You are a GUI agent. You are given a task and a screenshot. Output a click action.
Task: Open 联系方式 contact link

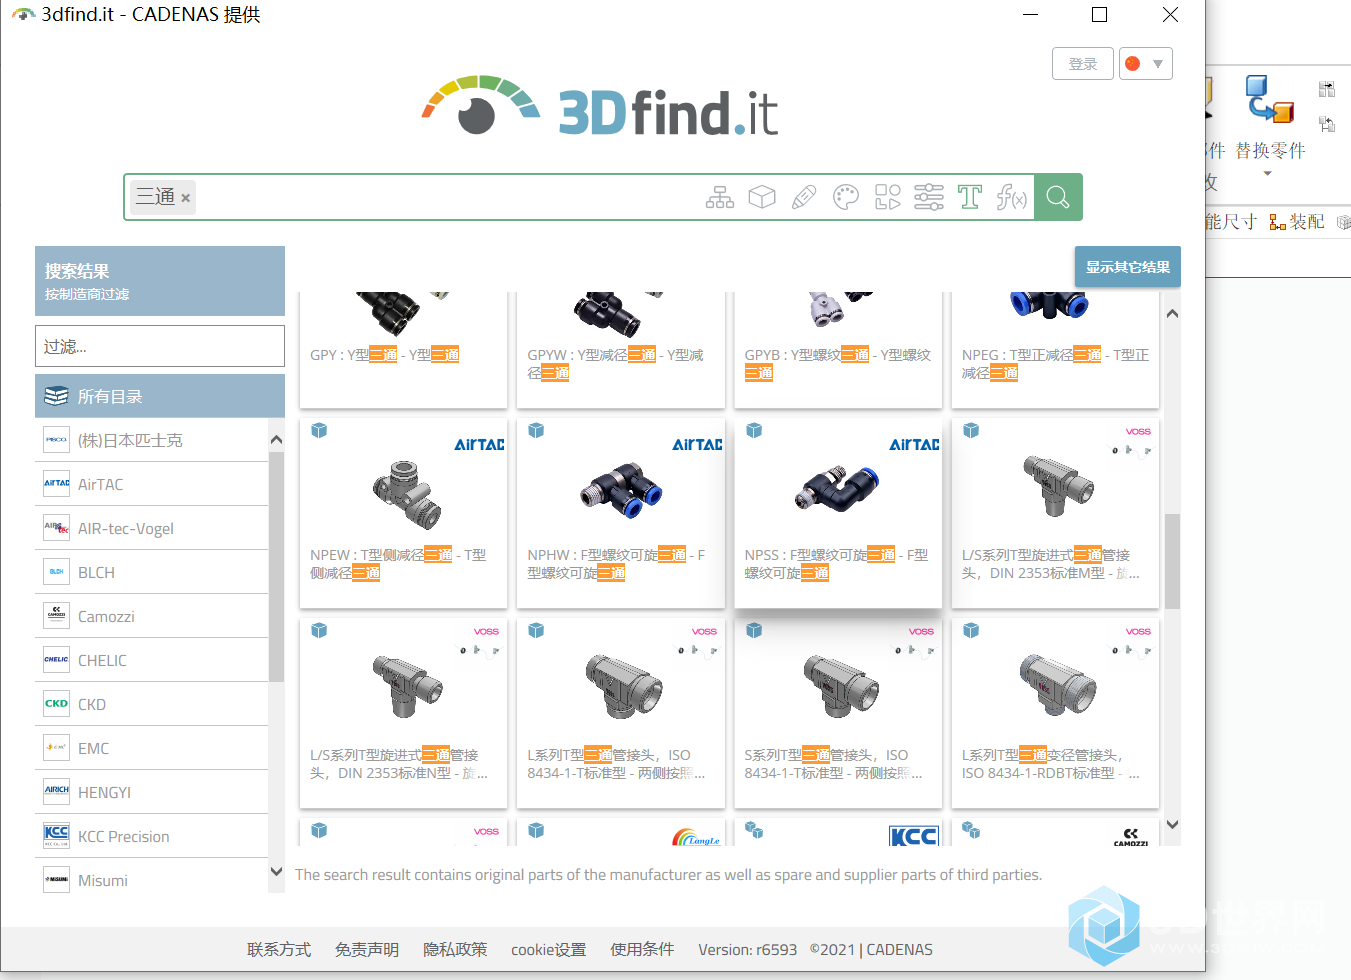279,949
